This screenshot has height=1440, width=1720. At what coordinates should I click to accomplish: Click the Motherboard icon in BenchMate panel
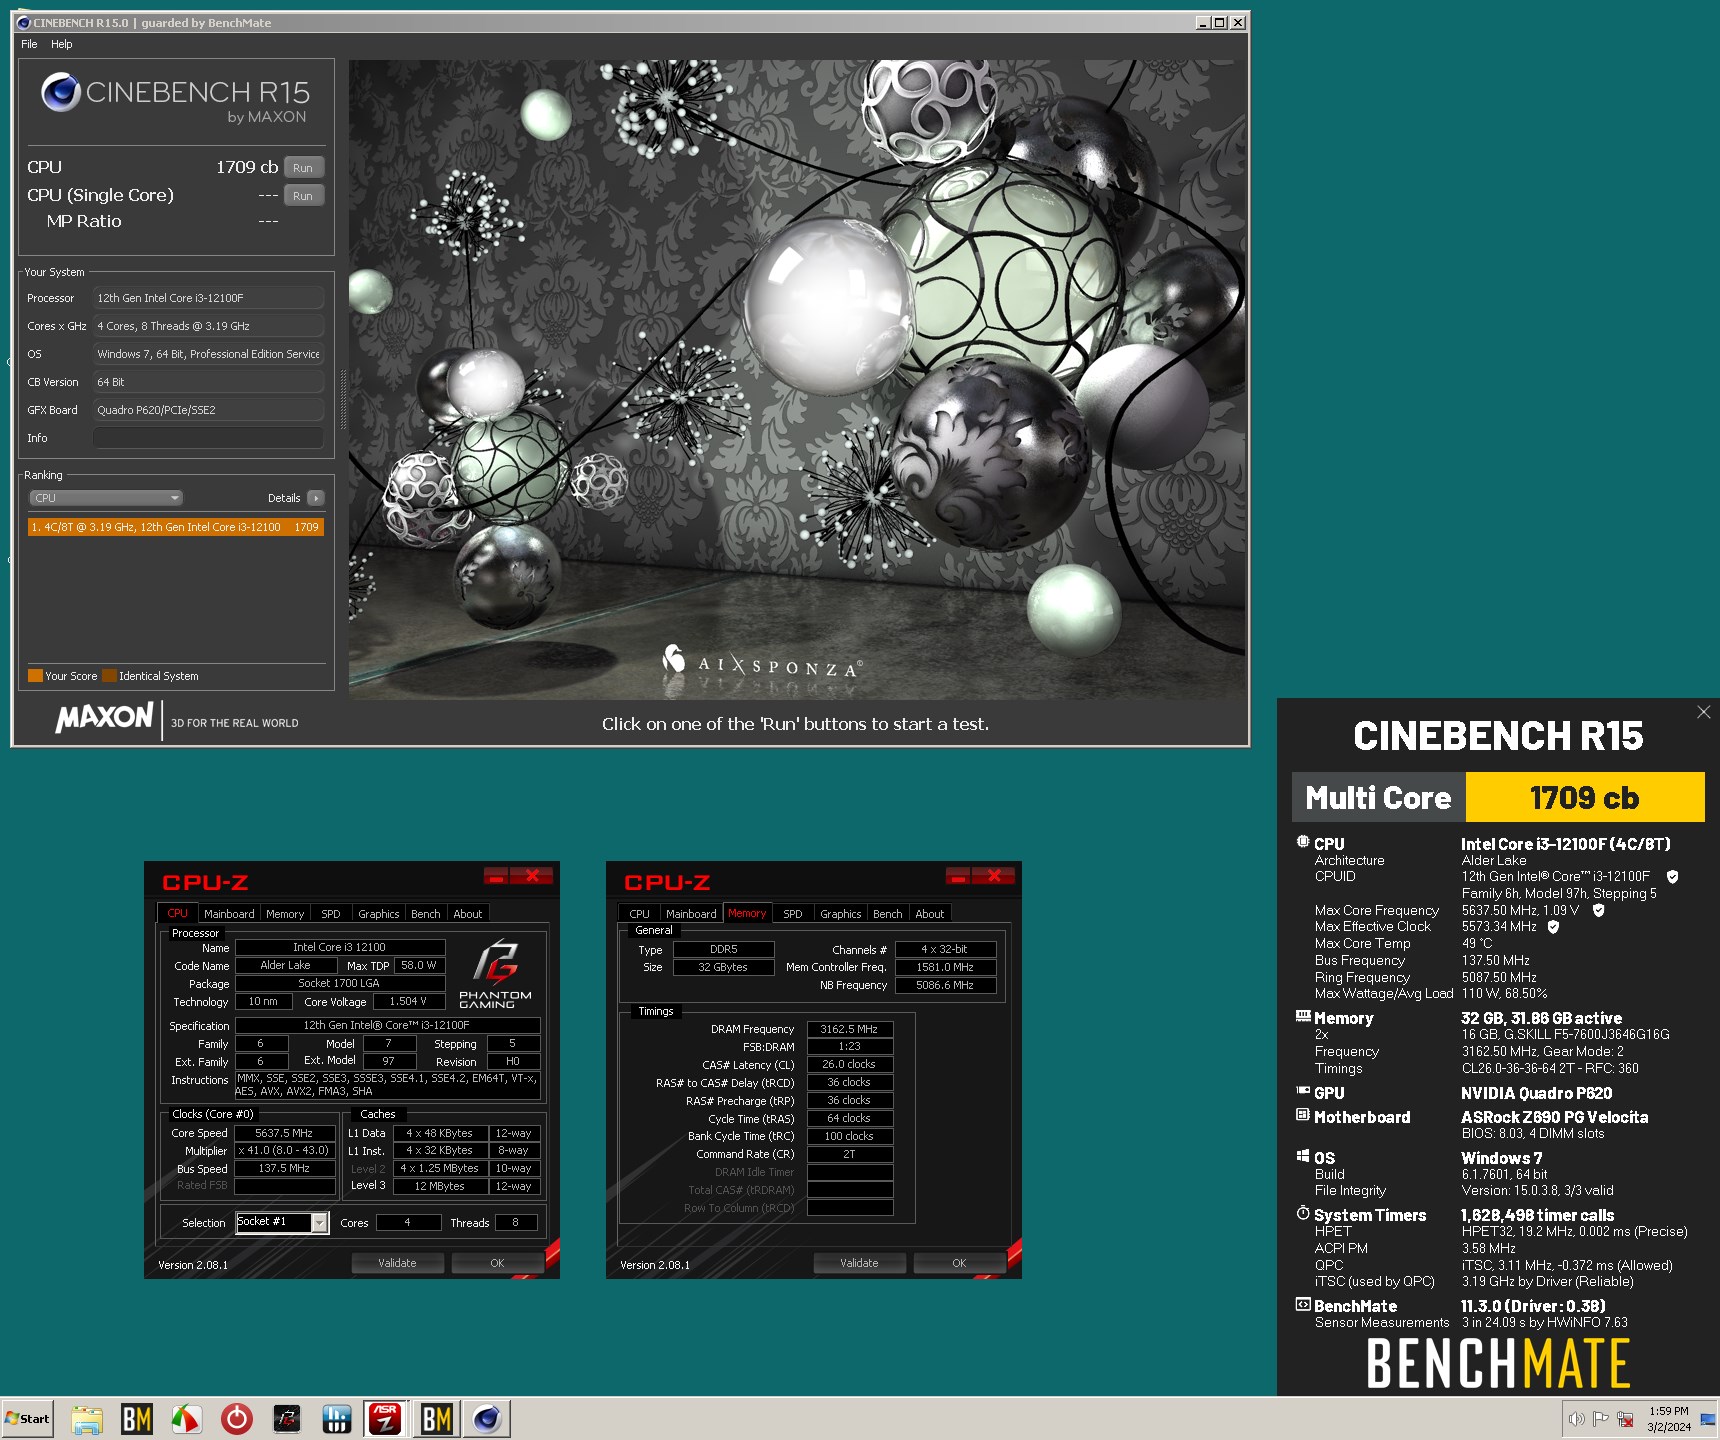coord(1303,1115)
